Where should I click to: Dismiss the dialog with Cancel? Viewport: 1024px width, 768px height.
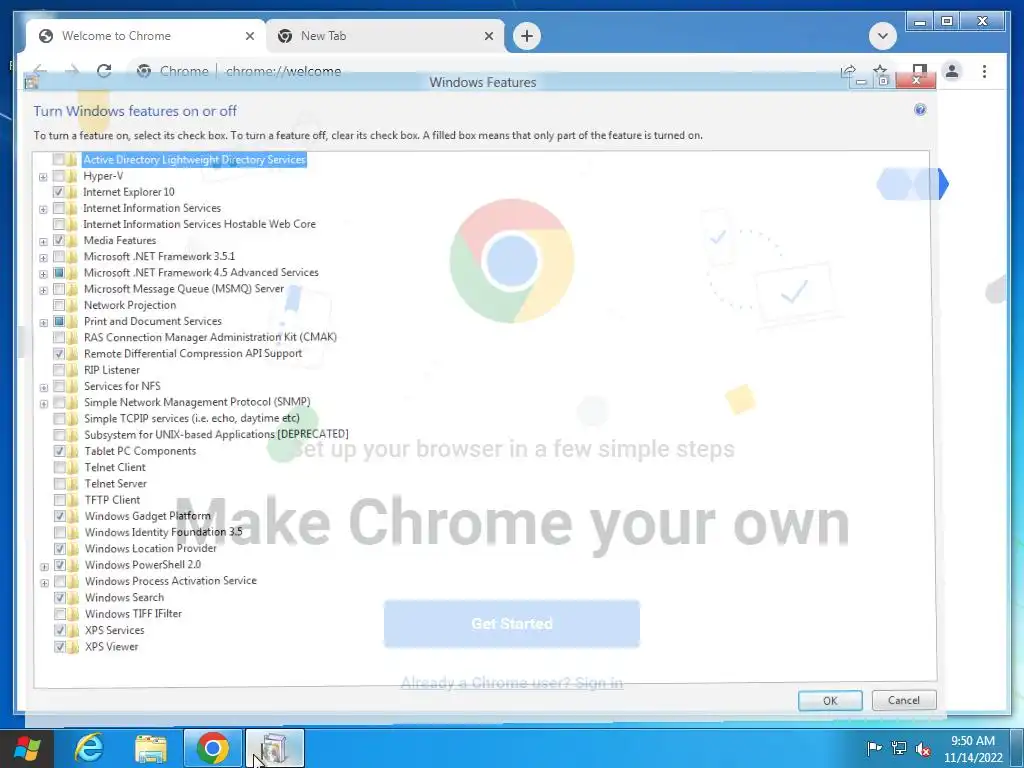tap(903, 700)
